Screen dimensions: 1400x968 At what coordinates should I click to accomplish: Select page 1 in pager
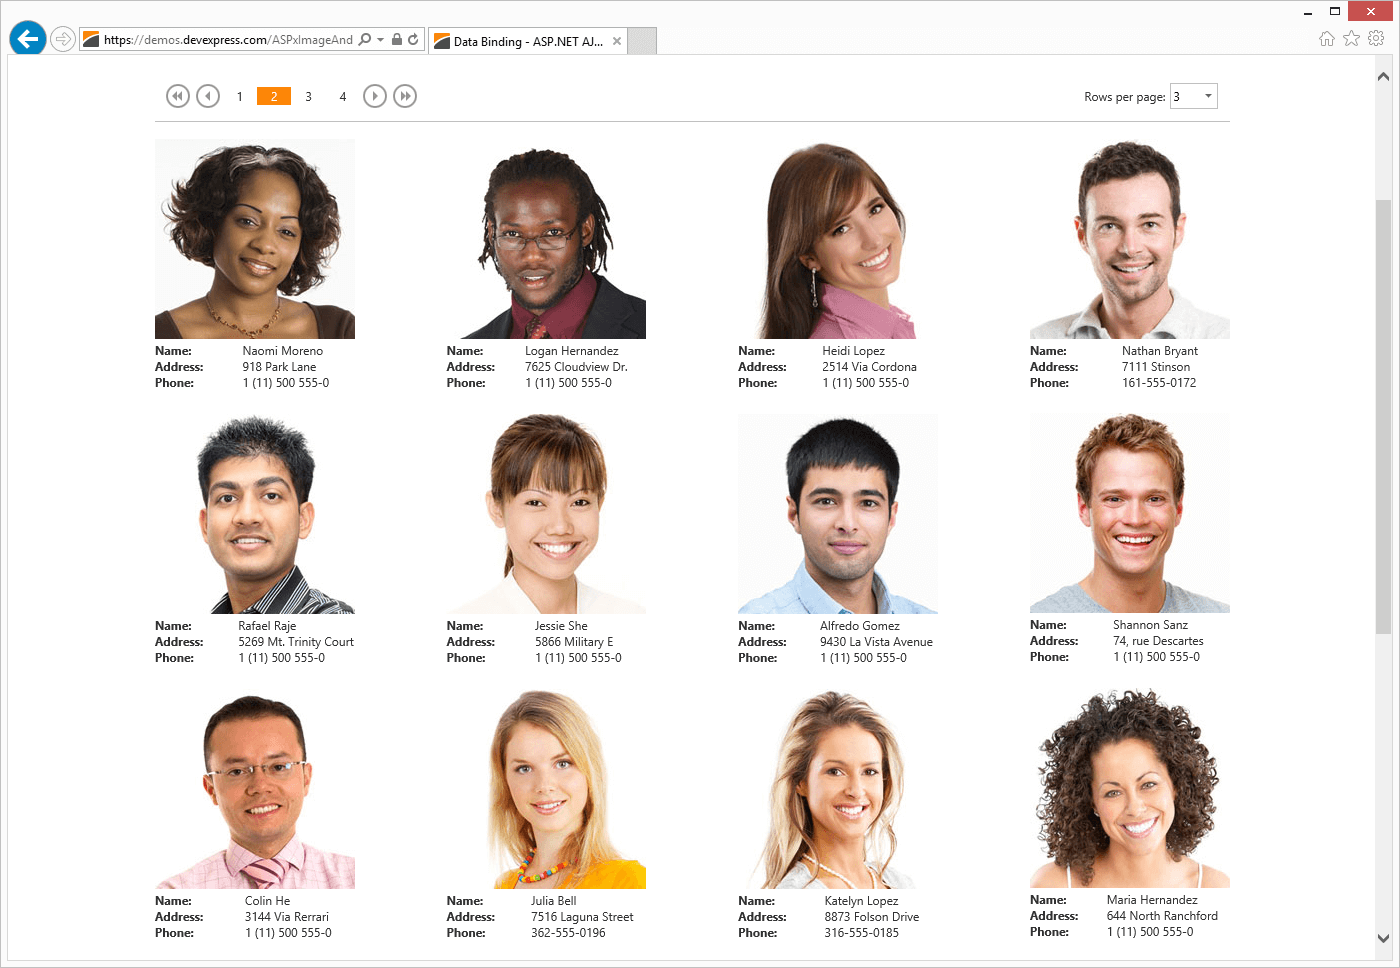[x=240, y=97]
